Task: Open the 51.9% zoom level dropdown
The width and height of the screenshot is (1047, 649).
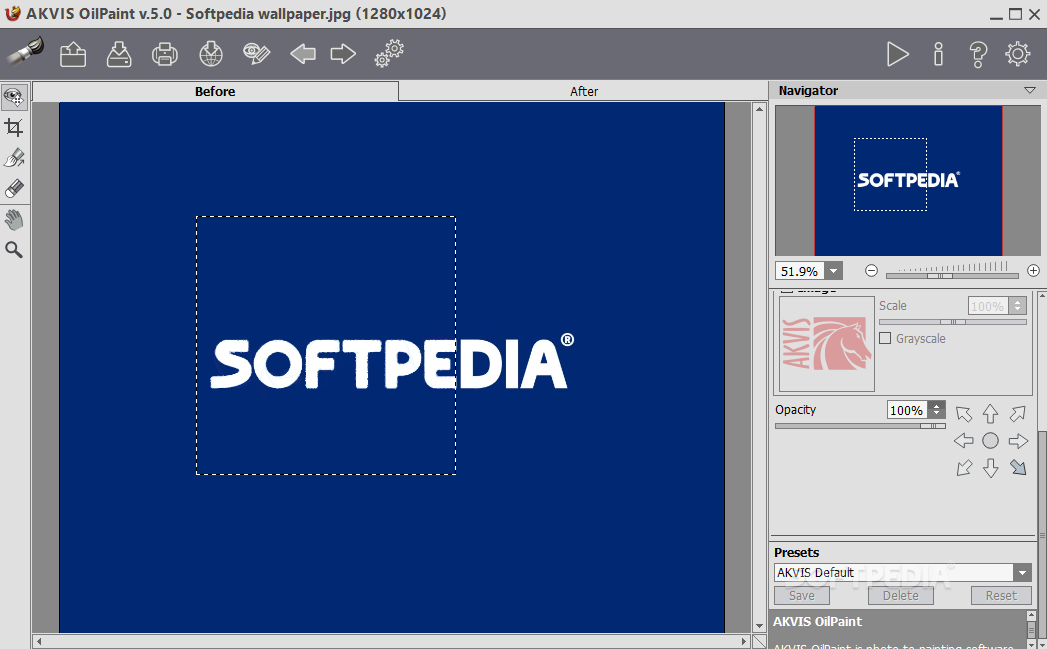Action: [833, 271]
